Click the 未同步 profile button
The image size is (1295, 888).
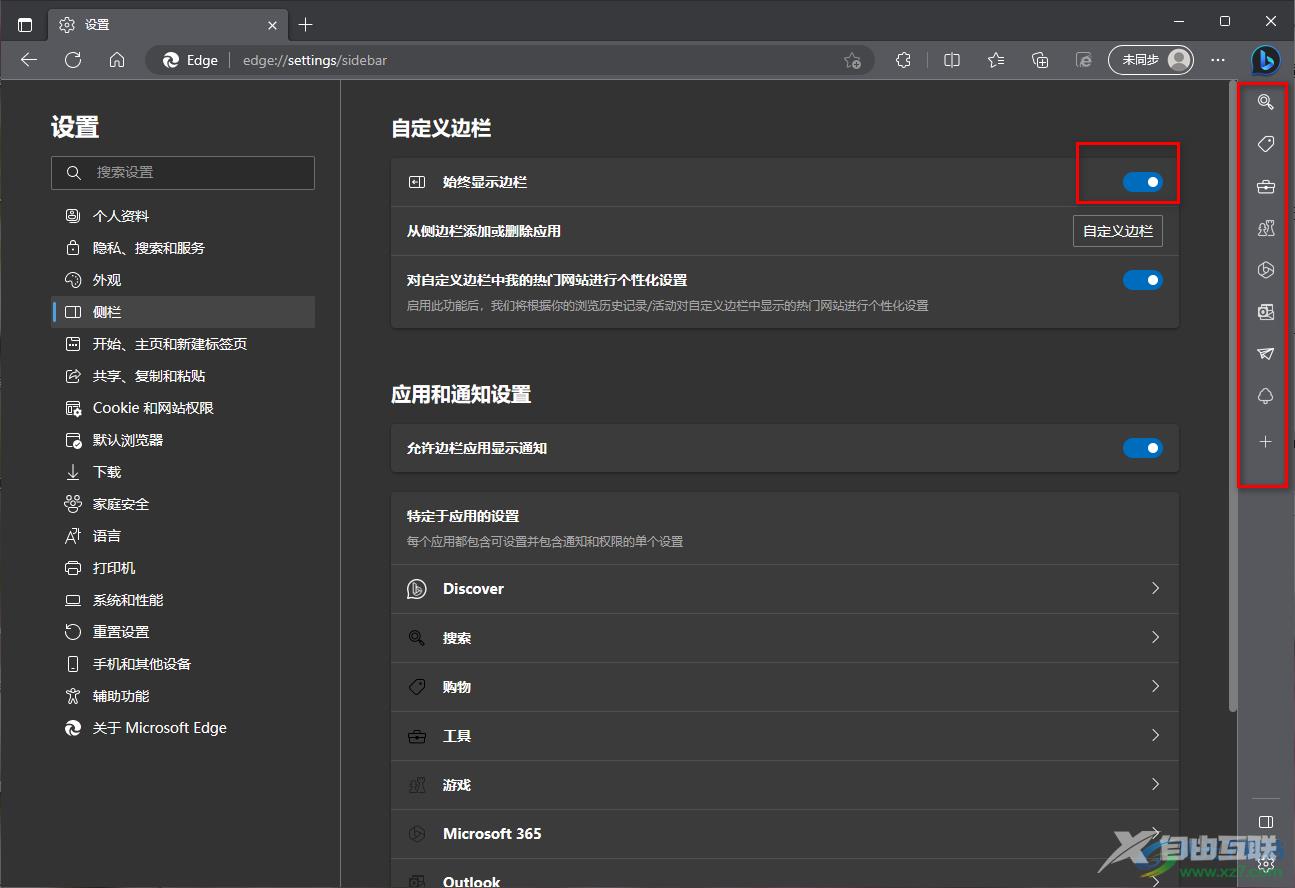click(x=1151, y=60)
